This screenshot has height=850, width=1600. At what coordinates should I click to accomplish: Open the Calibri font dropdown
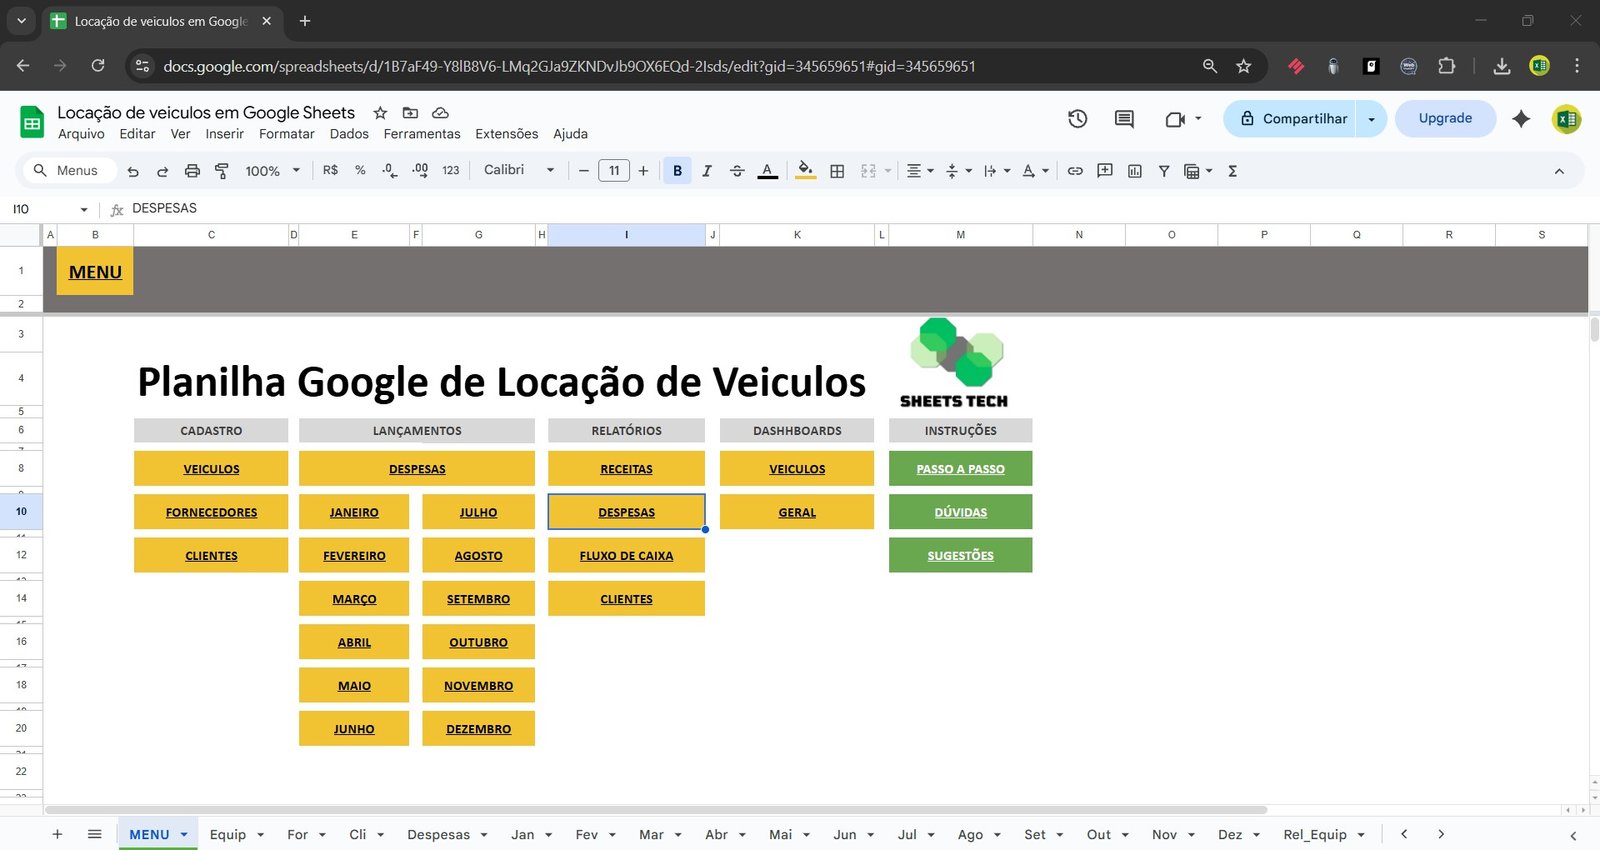point(518,170)
